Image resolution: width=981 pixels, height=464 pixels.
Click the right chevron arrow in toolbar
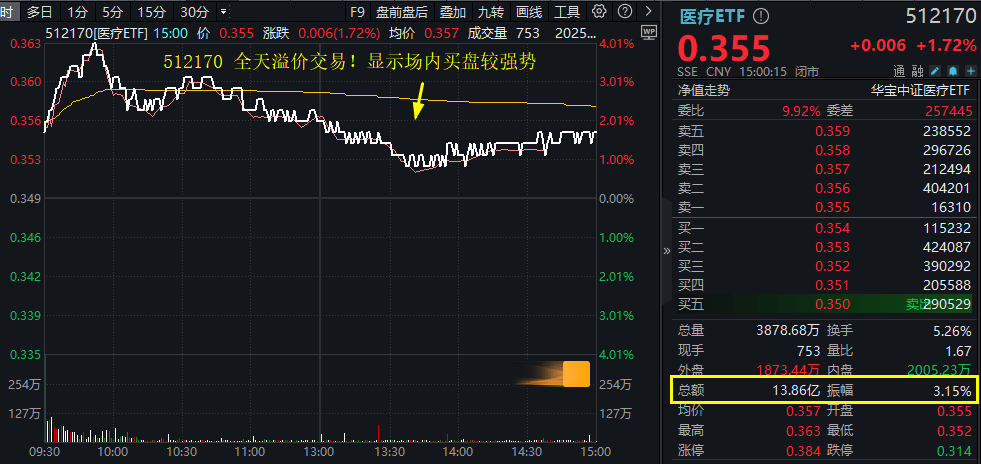pos(649,11)
